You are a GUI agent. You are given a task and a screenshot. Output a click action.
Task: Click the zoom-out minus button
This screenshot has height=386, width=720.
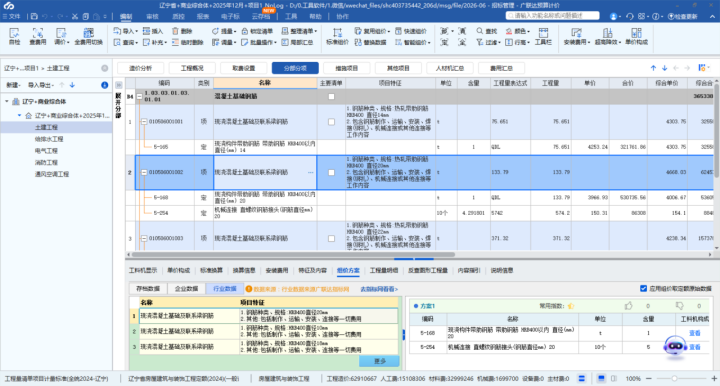tap(649, 379)
